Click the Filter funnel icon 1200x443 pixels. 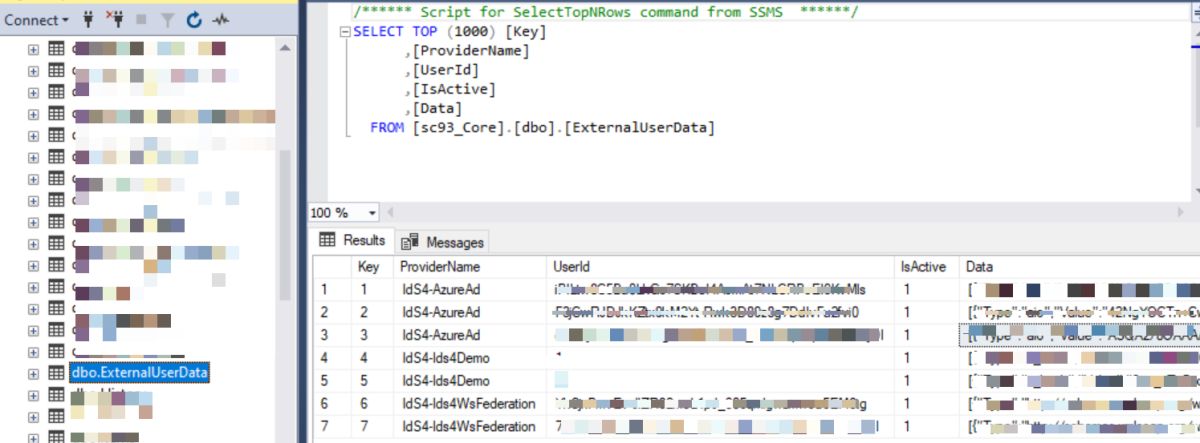(x=167, y=19)
